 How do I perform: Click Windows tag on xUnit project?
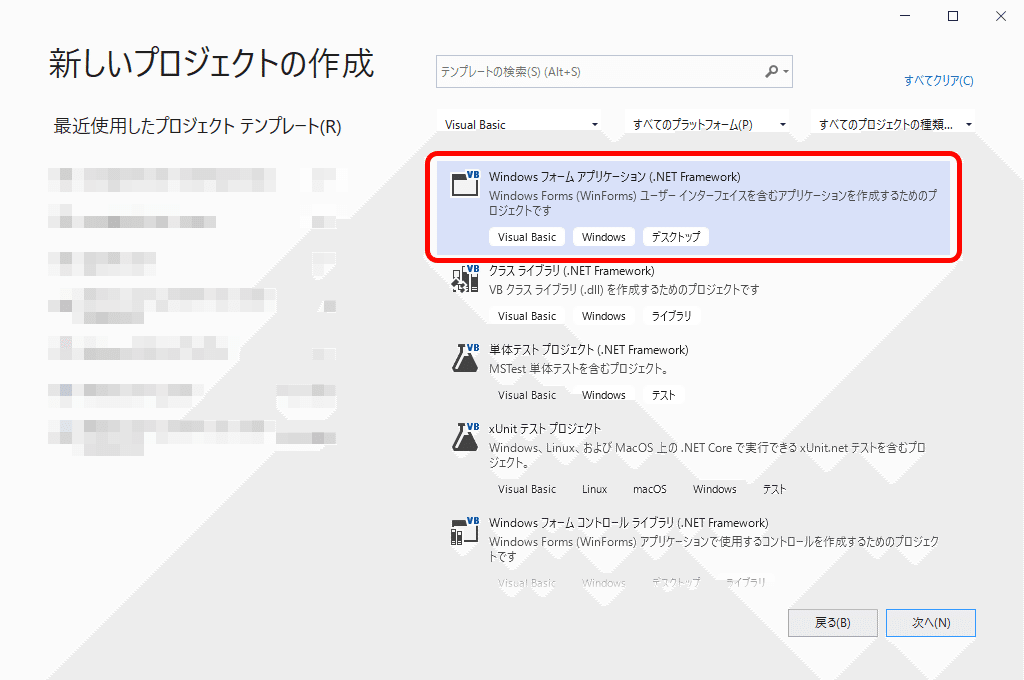pos(714,489)
